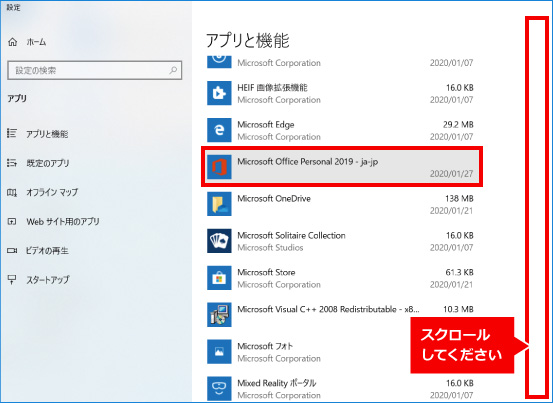Select HEIF 画像拡張機能 name text
Image resolution: width=553 pixels, height=403 pixels.
272,87
